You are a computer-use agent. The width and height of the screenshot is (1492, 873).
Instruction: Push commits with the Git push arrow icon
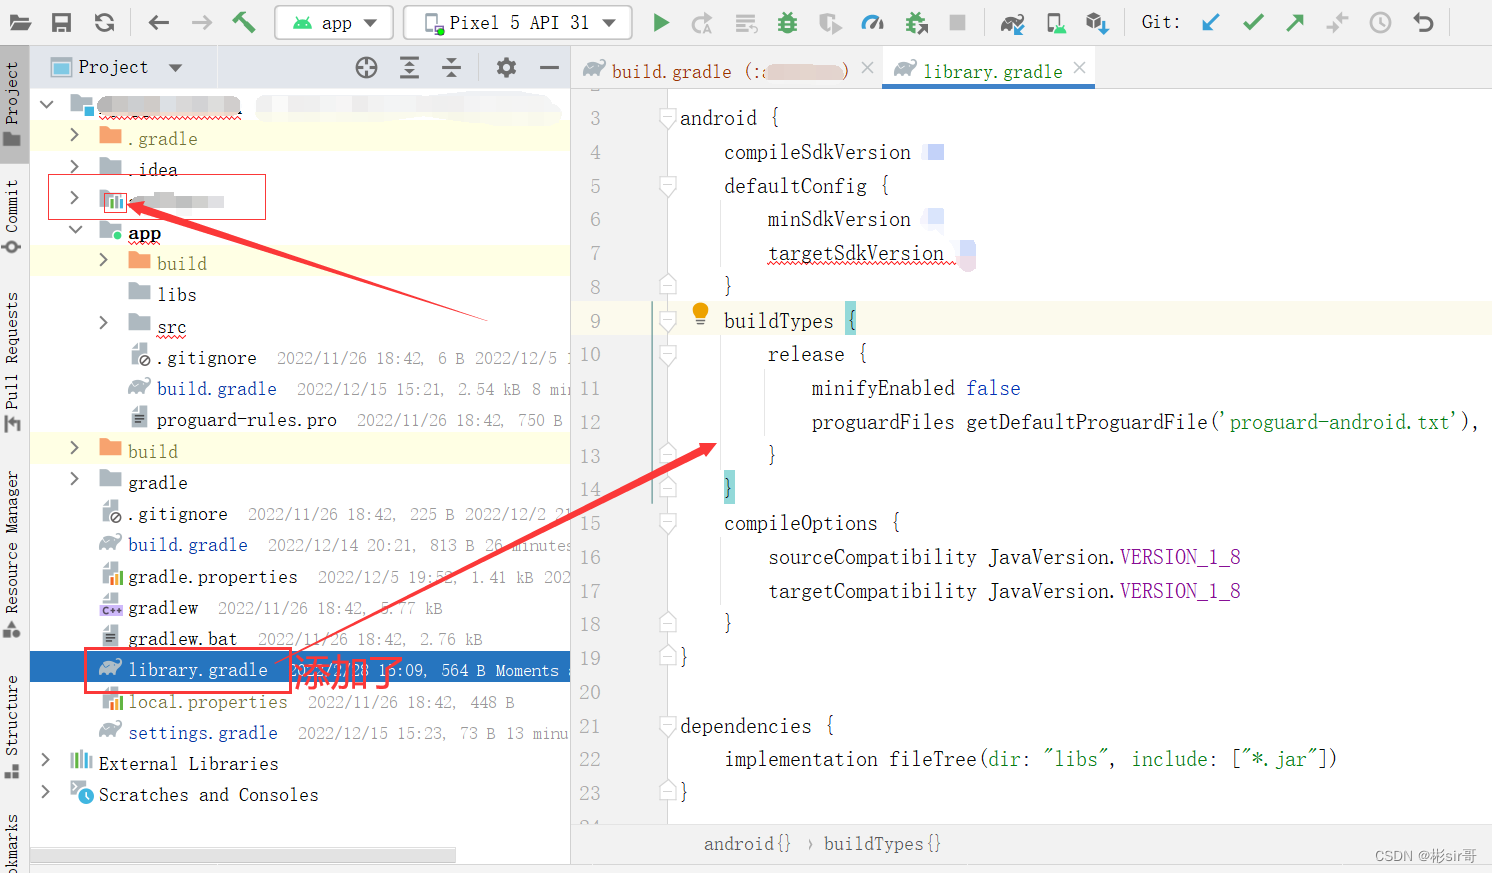click(x=1295, y=22)
